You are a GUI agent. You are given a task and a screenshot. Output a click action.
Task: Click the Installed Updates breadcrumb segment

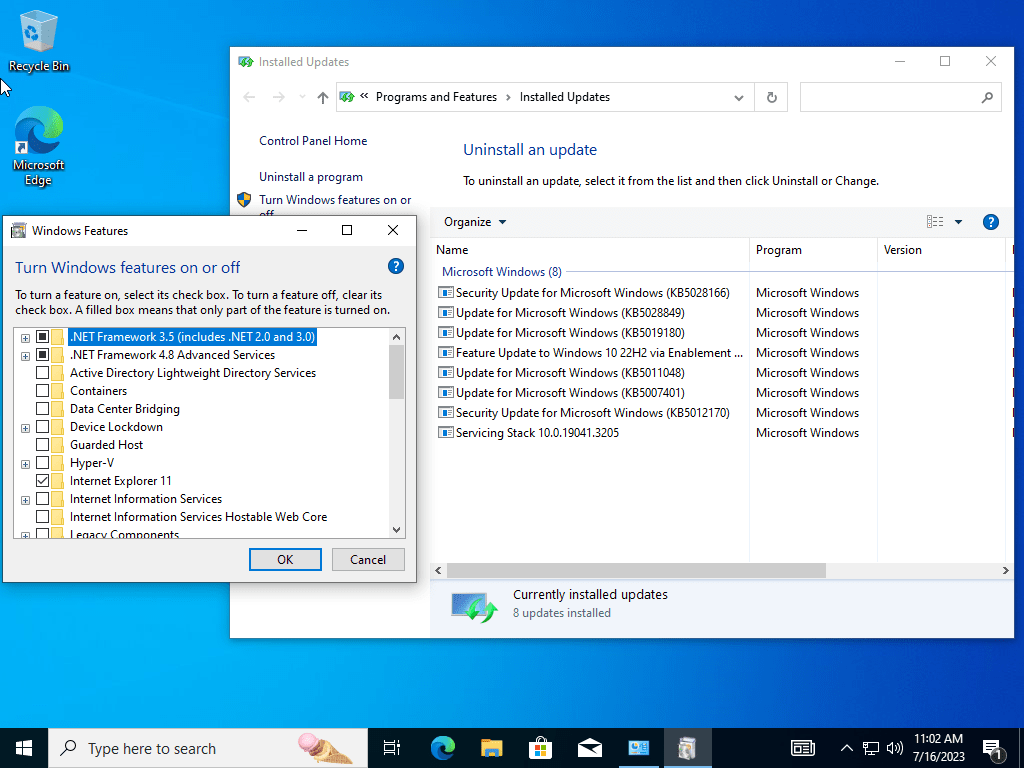click(x=565, y=97)
